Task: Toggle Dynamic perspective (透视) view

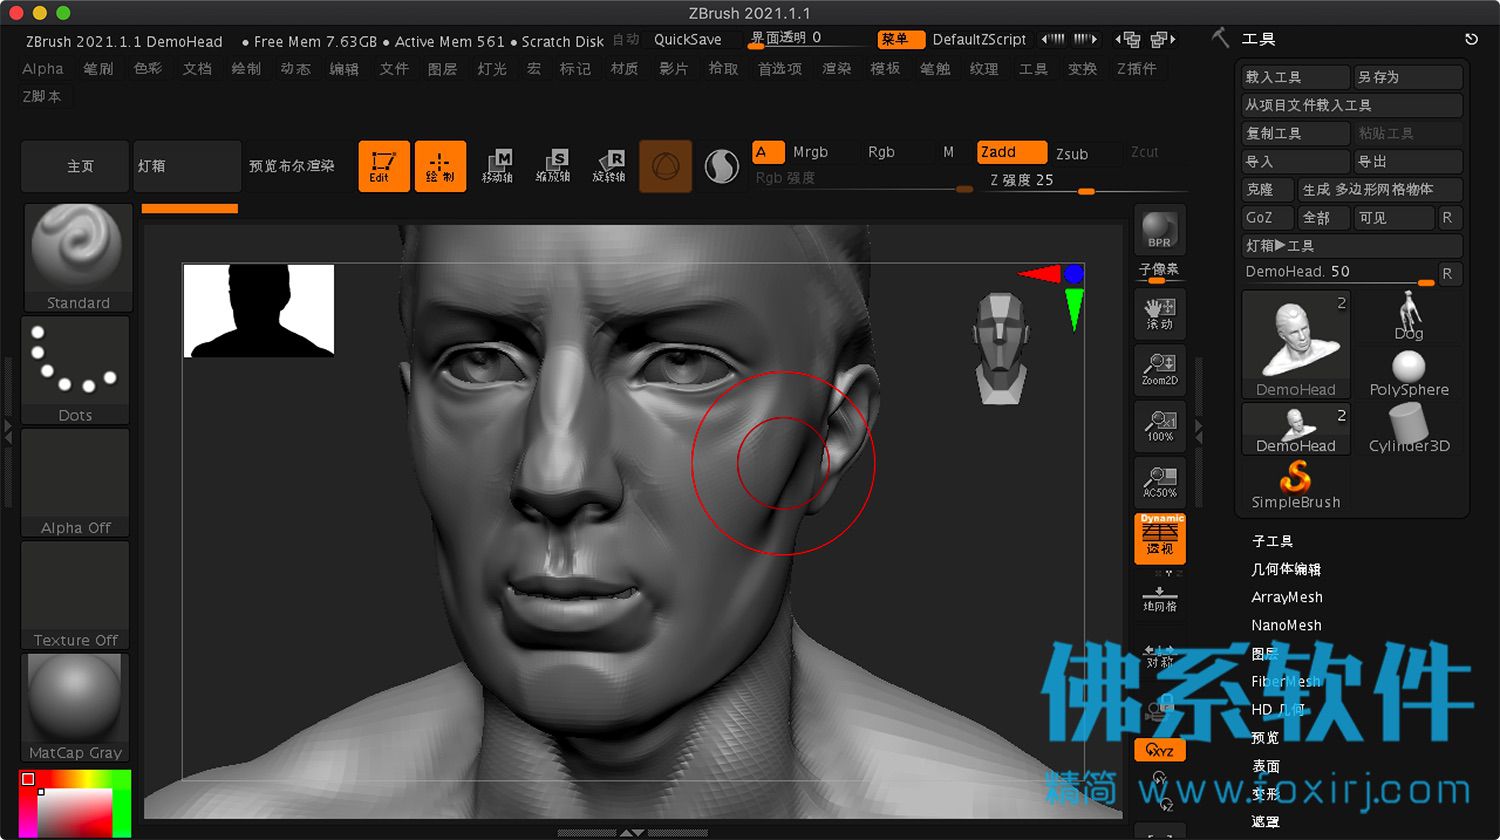Action: (1160, 538)
